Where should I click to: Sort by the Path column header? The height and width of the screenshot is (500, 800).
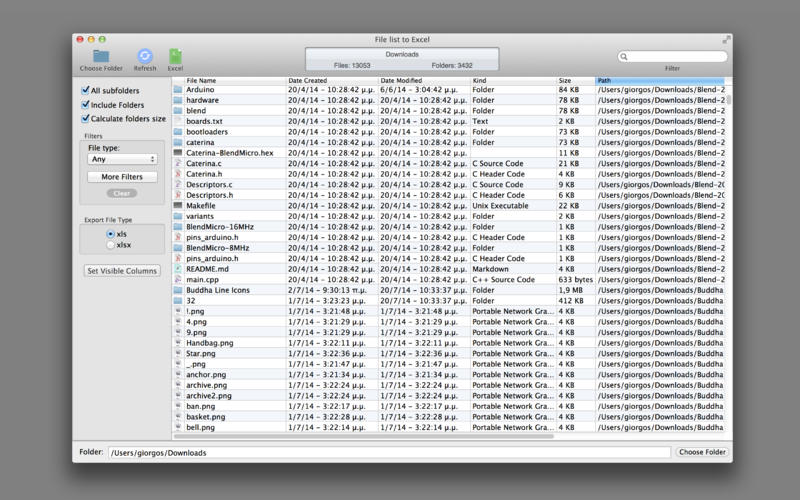tap(658, 80)
